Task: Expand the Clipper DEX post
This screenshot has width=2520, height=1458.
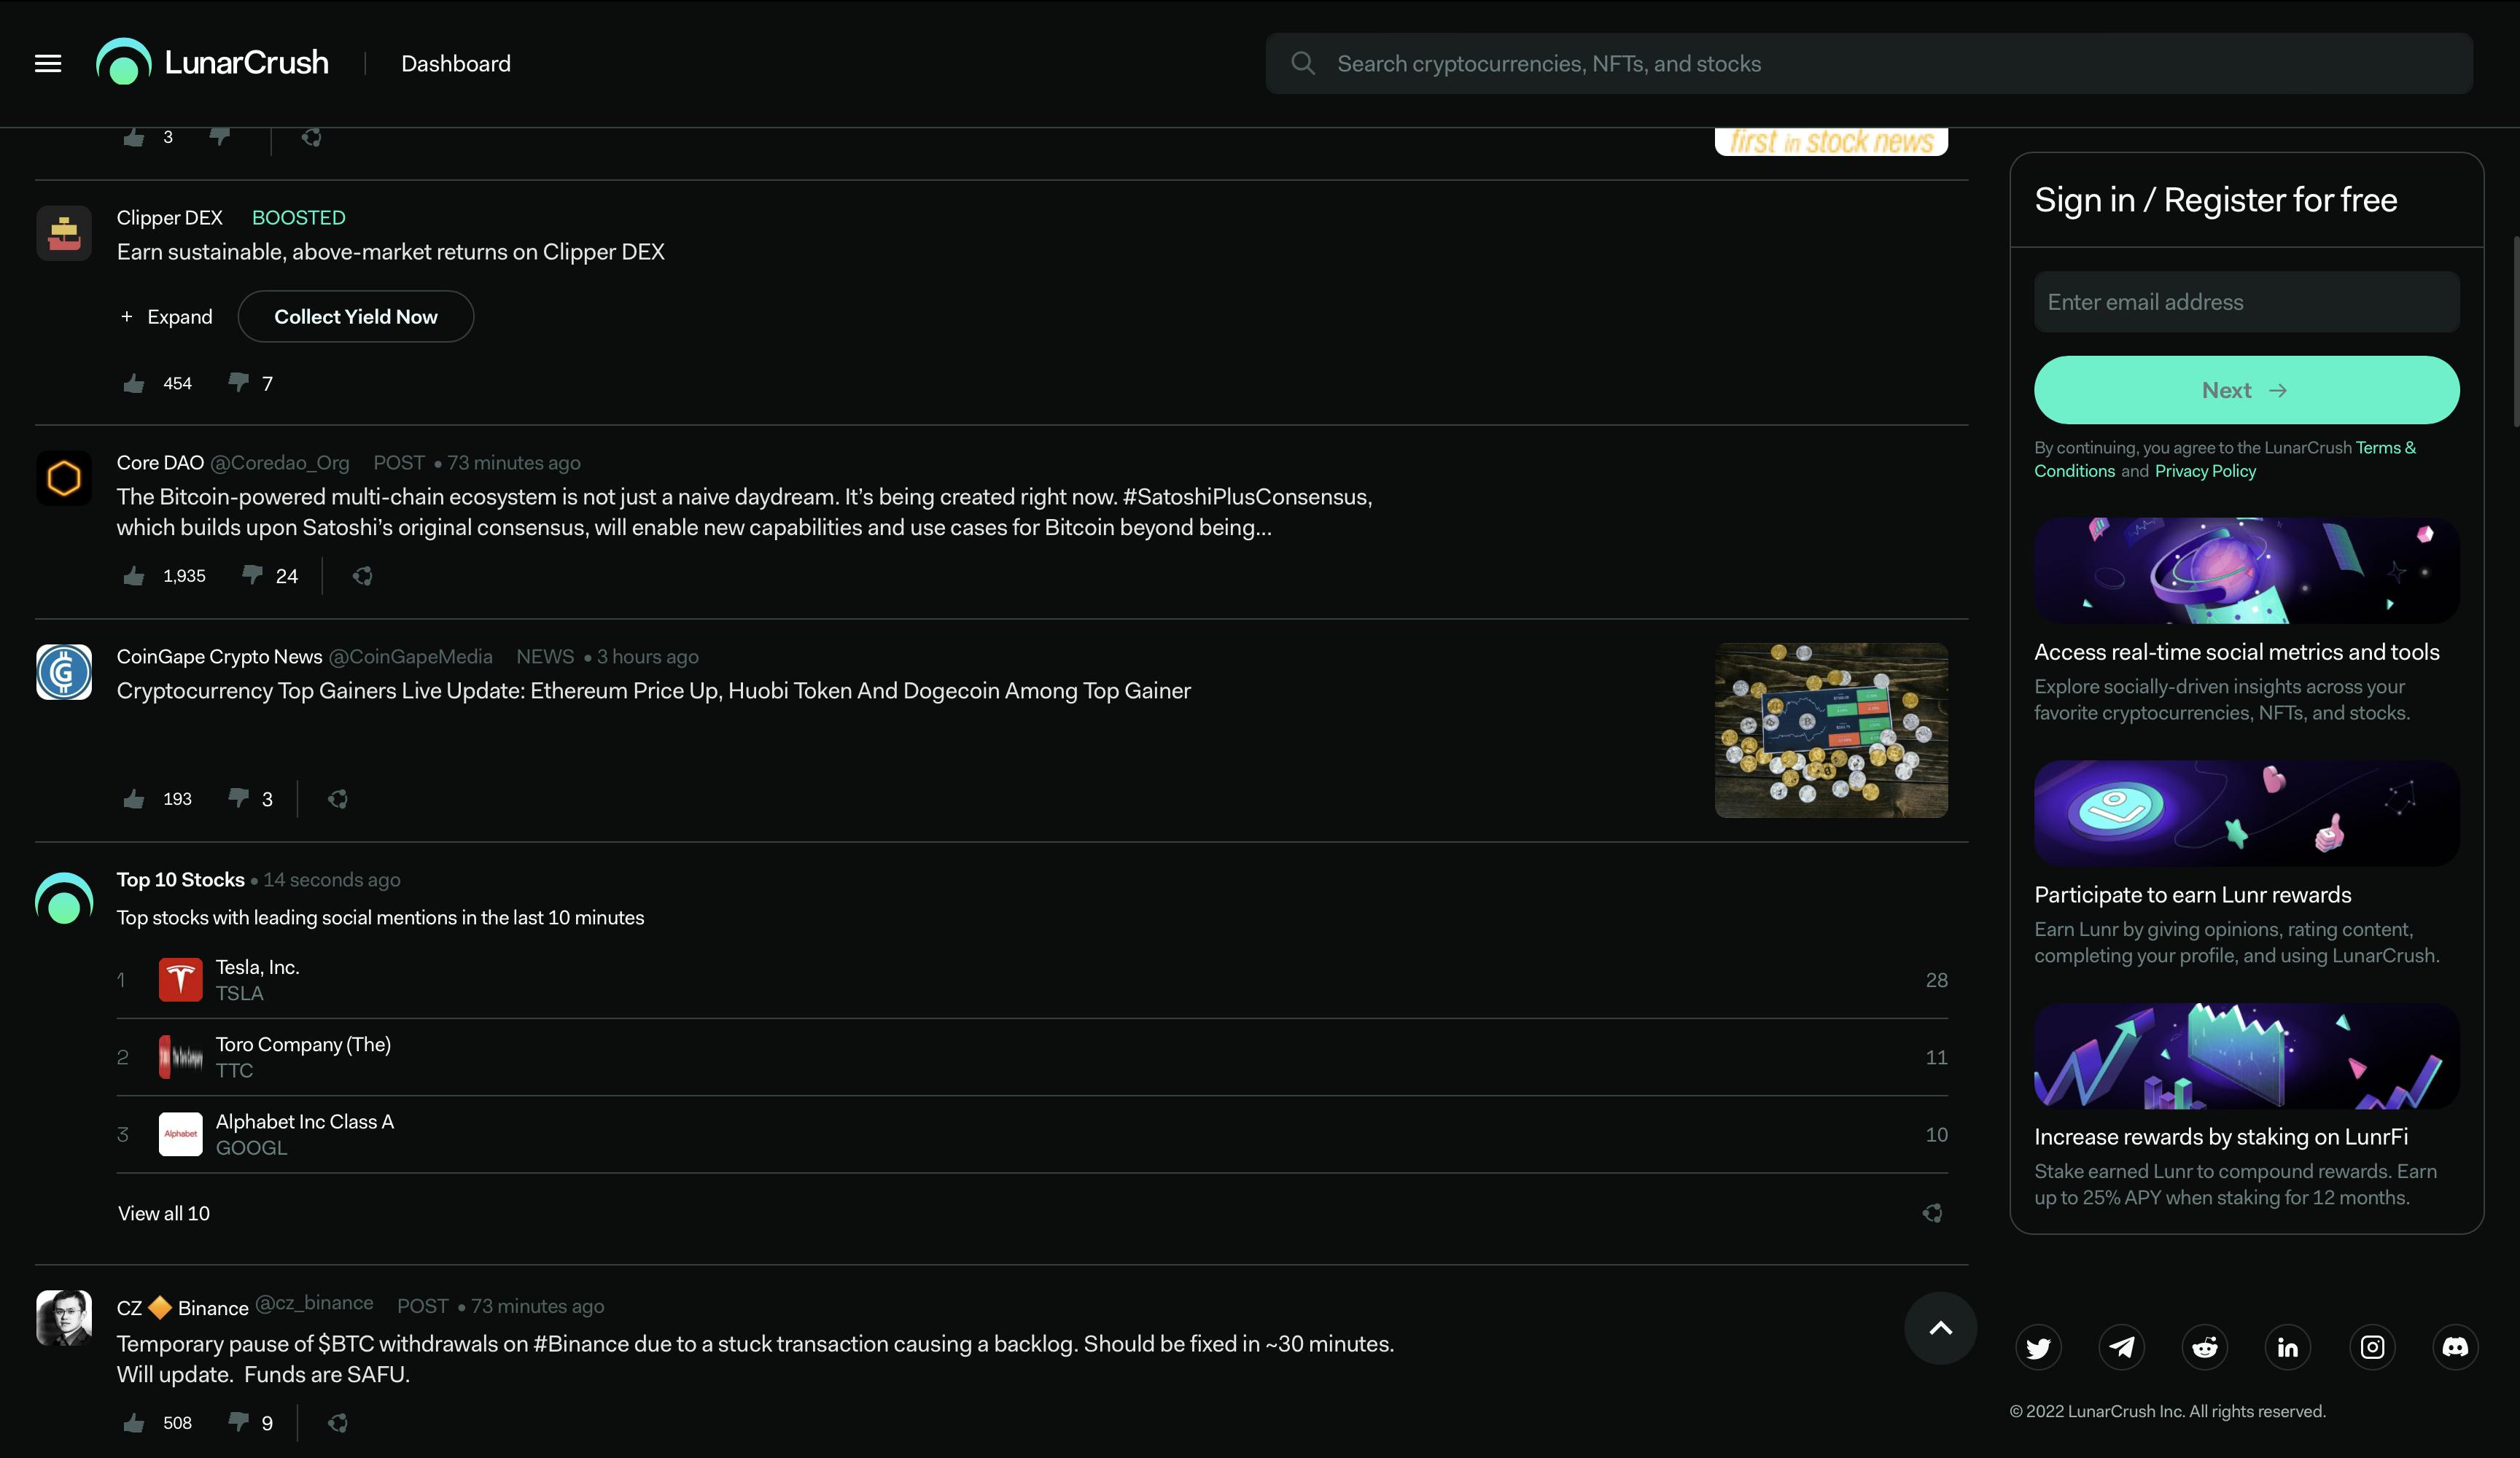Action: click(166, 317)
